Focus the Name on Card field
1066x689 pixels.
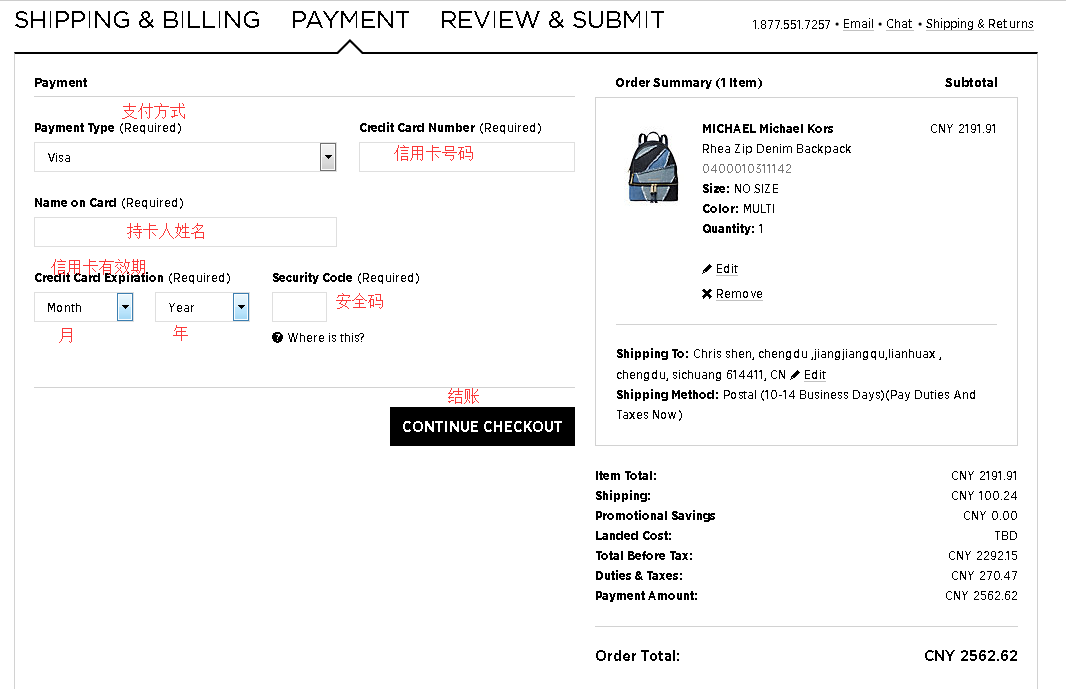pyautogui.click(x=185, y=232)
